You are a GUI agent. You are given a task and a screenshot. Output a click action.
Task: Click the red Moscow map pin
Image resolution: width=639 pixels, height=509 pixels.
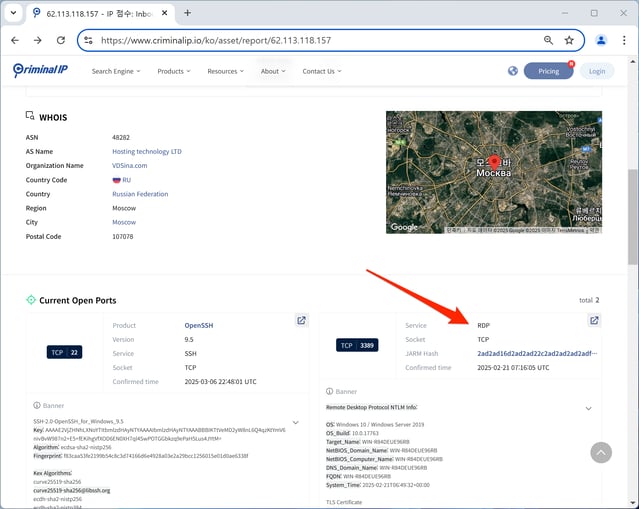tap(494, 162)
